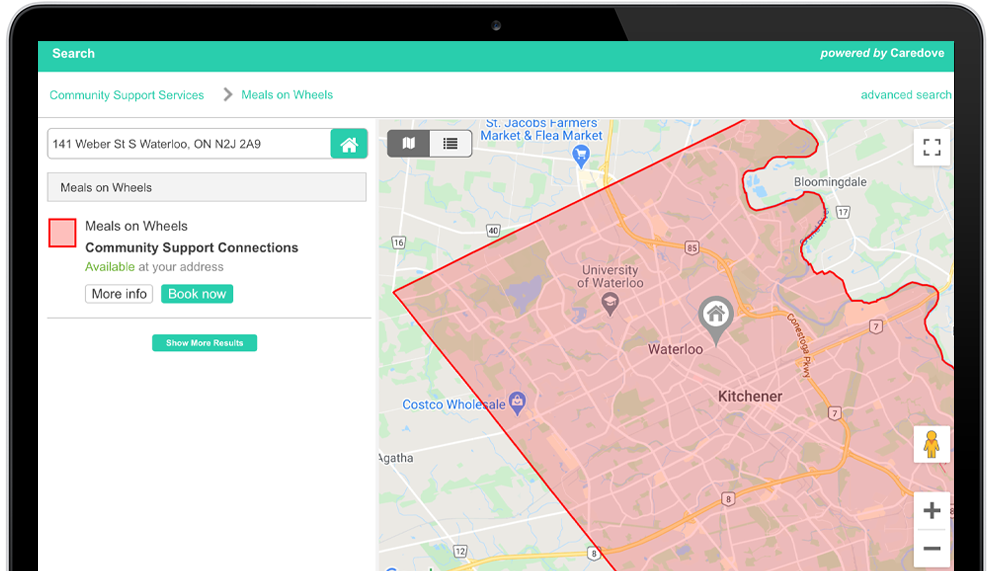Click the route 16 shield on map
Image resolution: width=992 pixels, height=571 pixels.
point(398,243)
